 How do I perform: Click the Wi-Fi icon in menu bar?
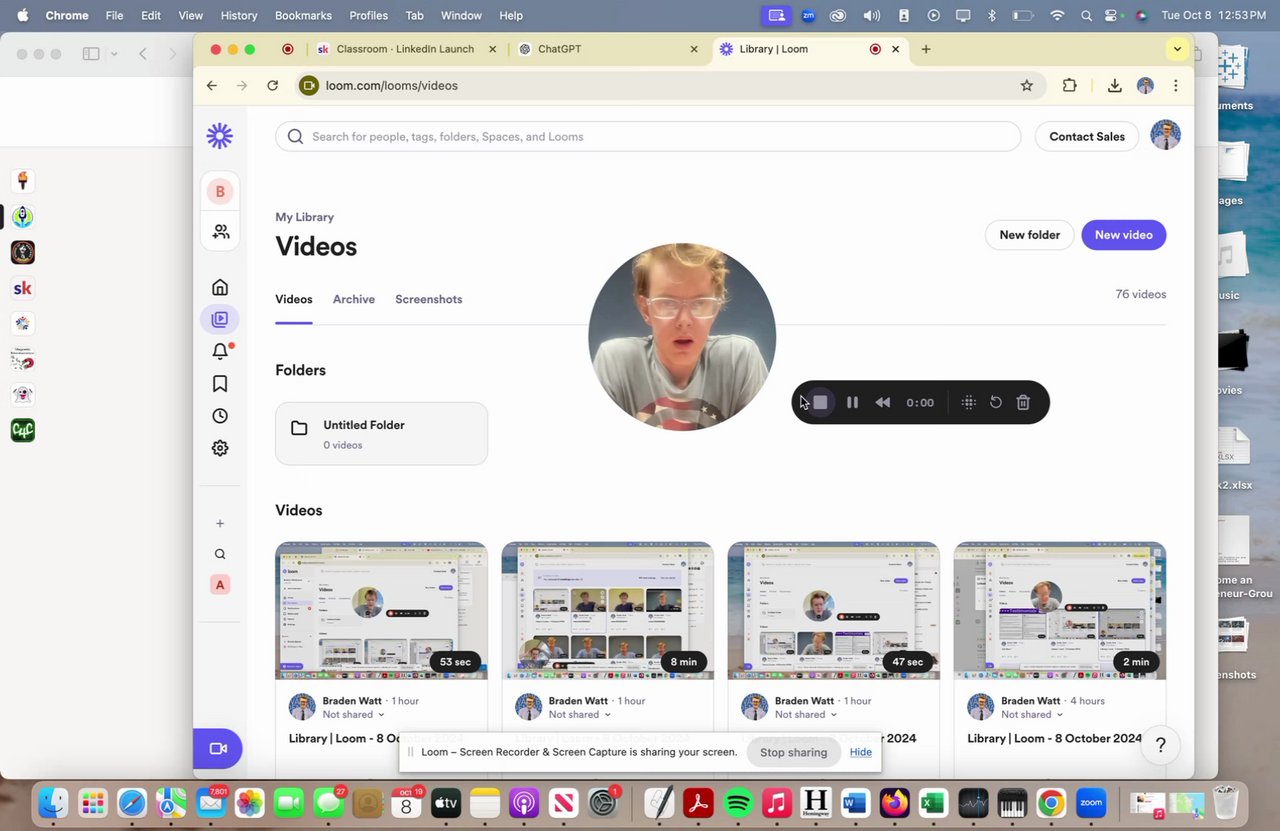(x=1057, y=16)
